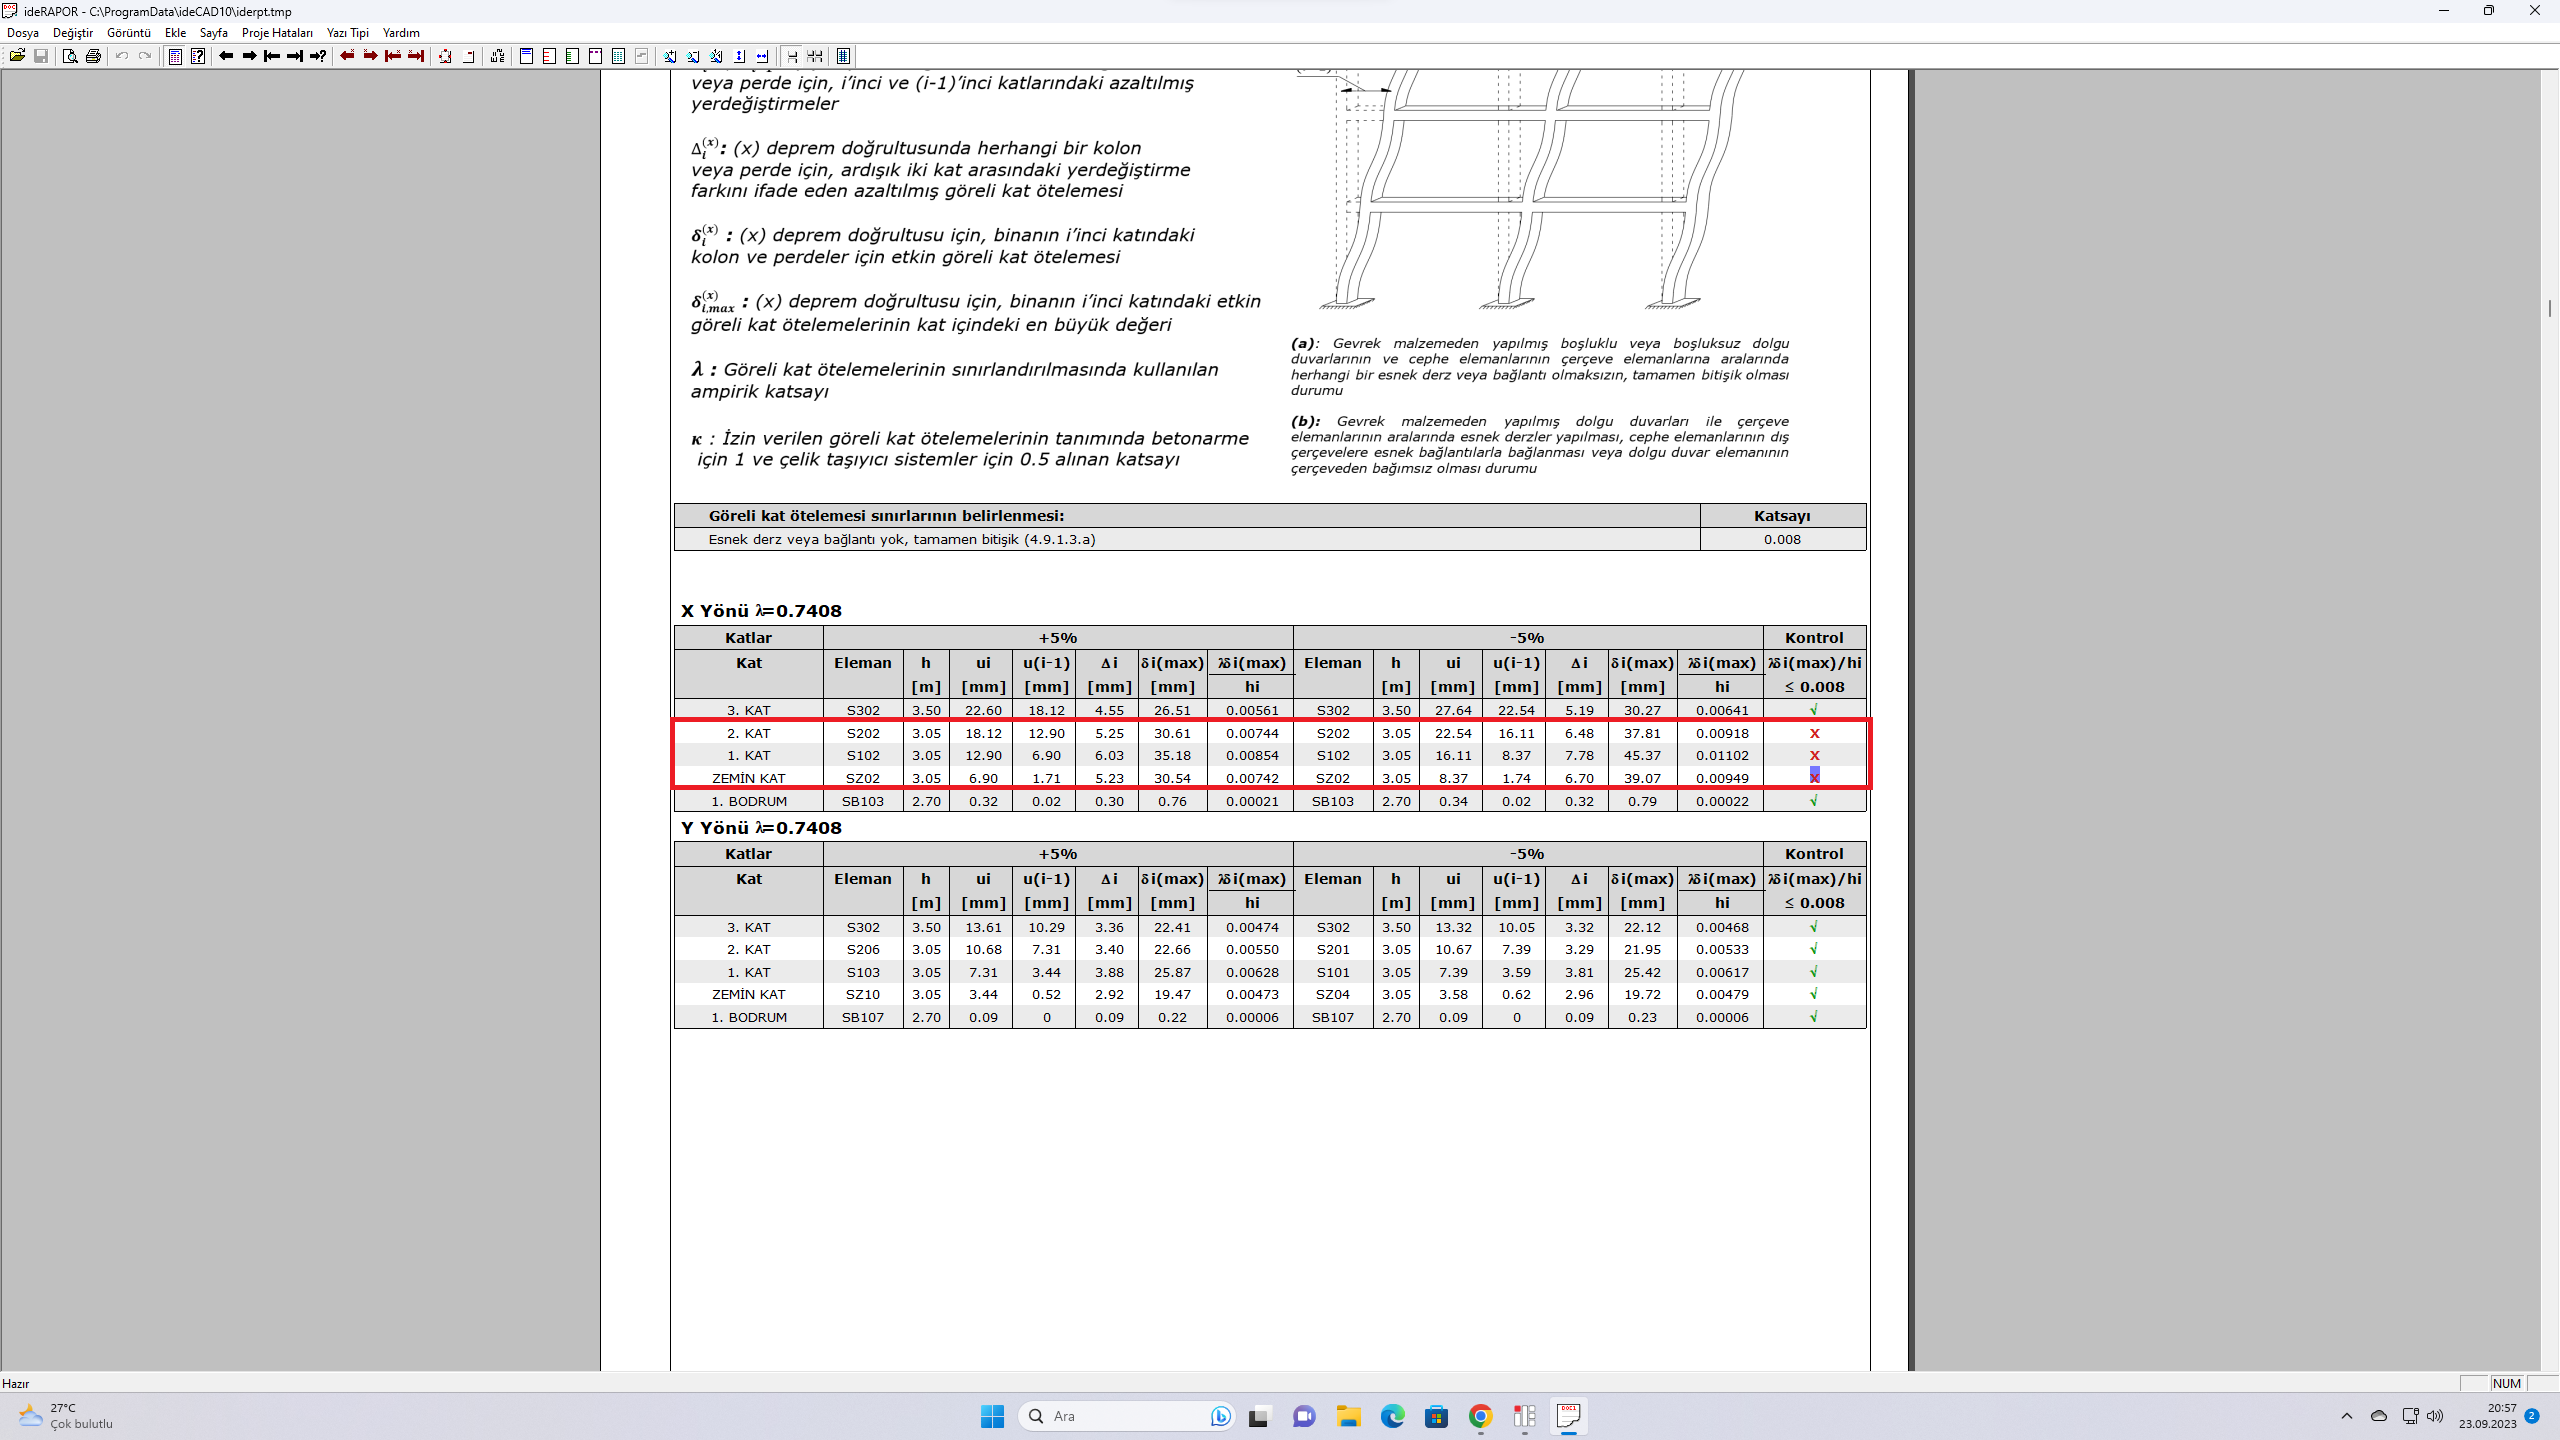Open weather widget showing 27°C
Image resolution: width=2560 pixels, height=1440 pixels.
(x=66, y=1416)
